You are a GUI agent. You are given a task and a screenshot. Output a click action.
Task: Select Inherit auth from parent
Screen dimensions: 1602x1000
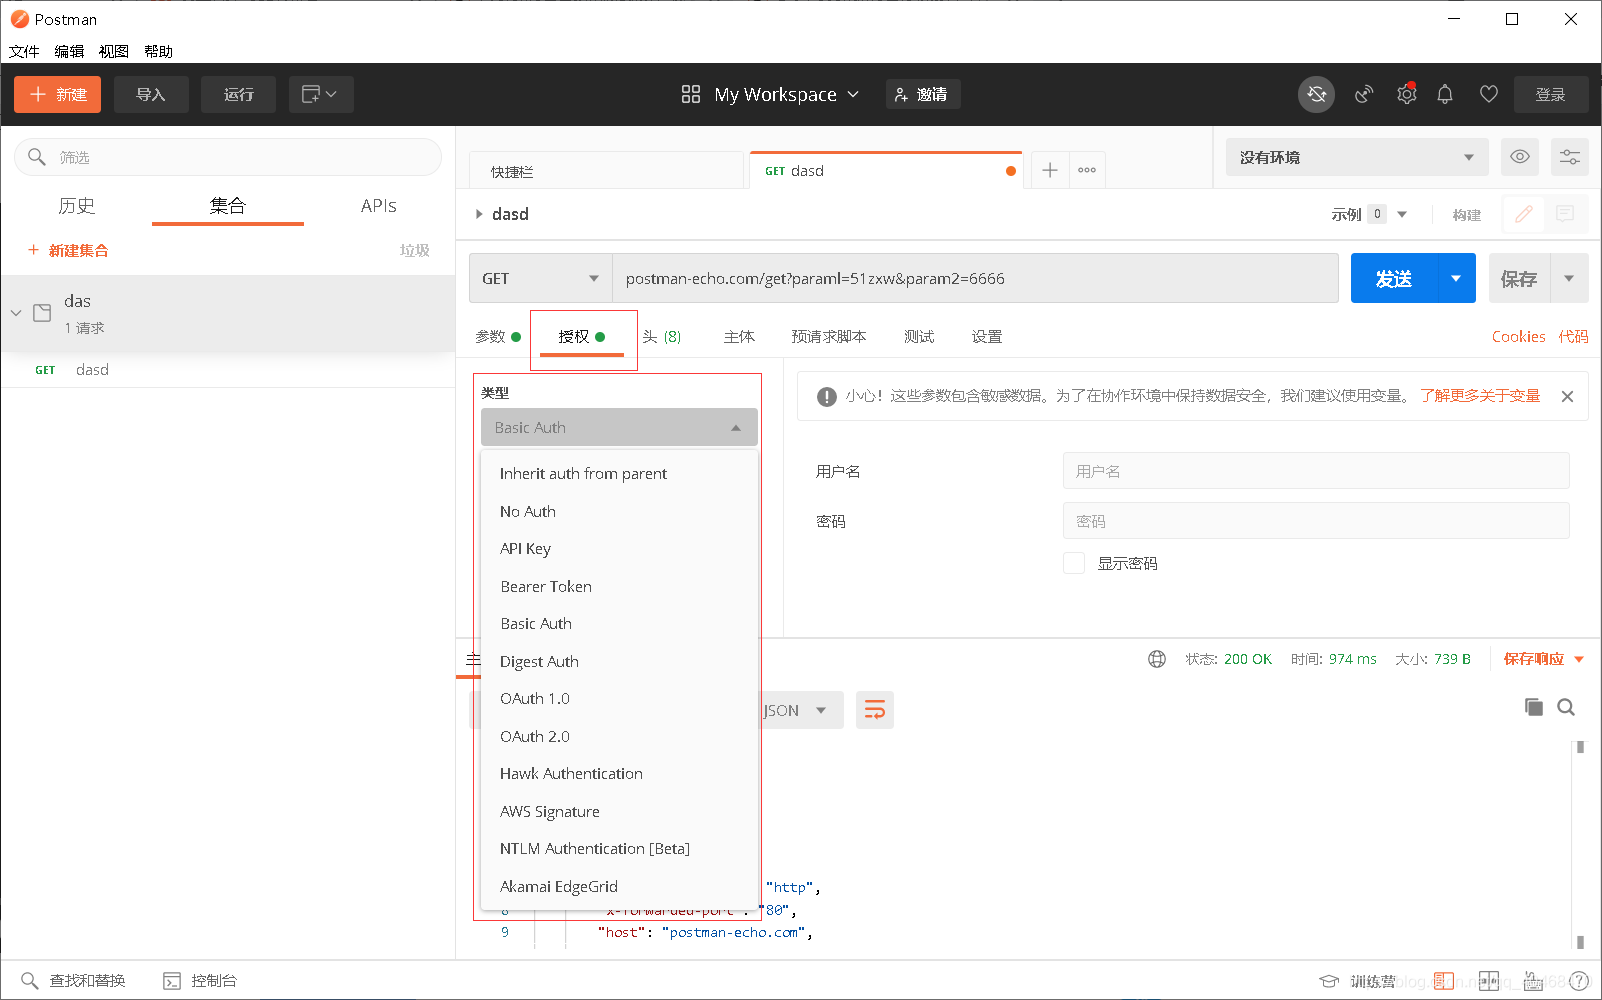click(x=583, y=473)
